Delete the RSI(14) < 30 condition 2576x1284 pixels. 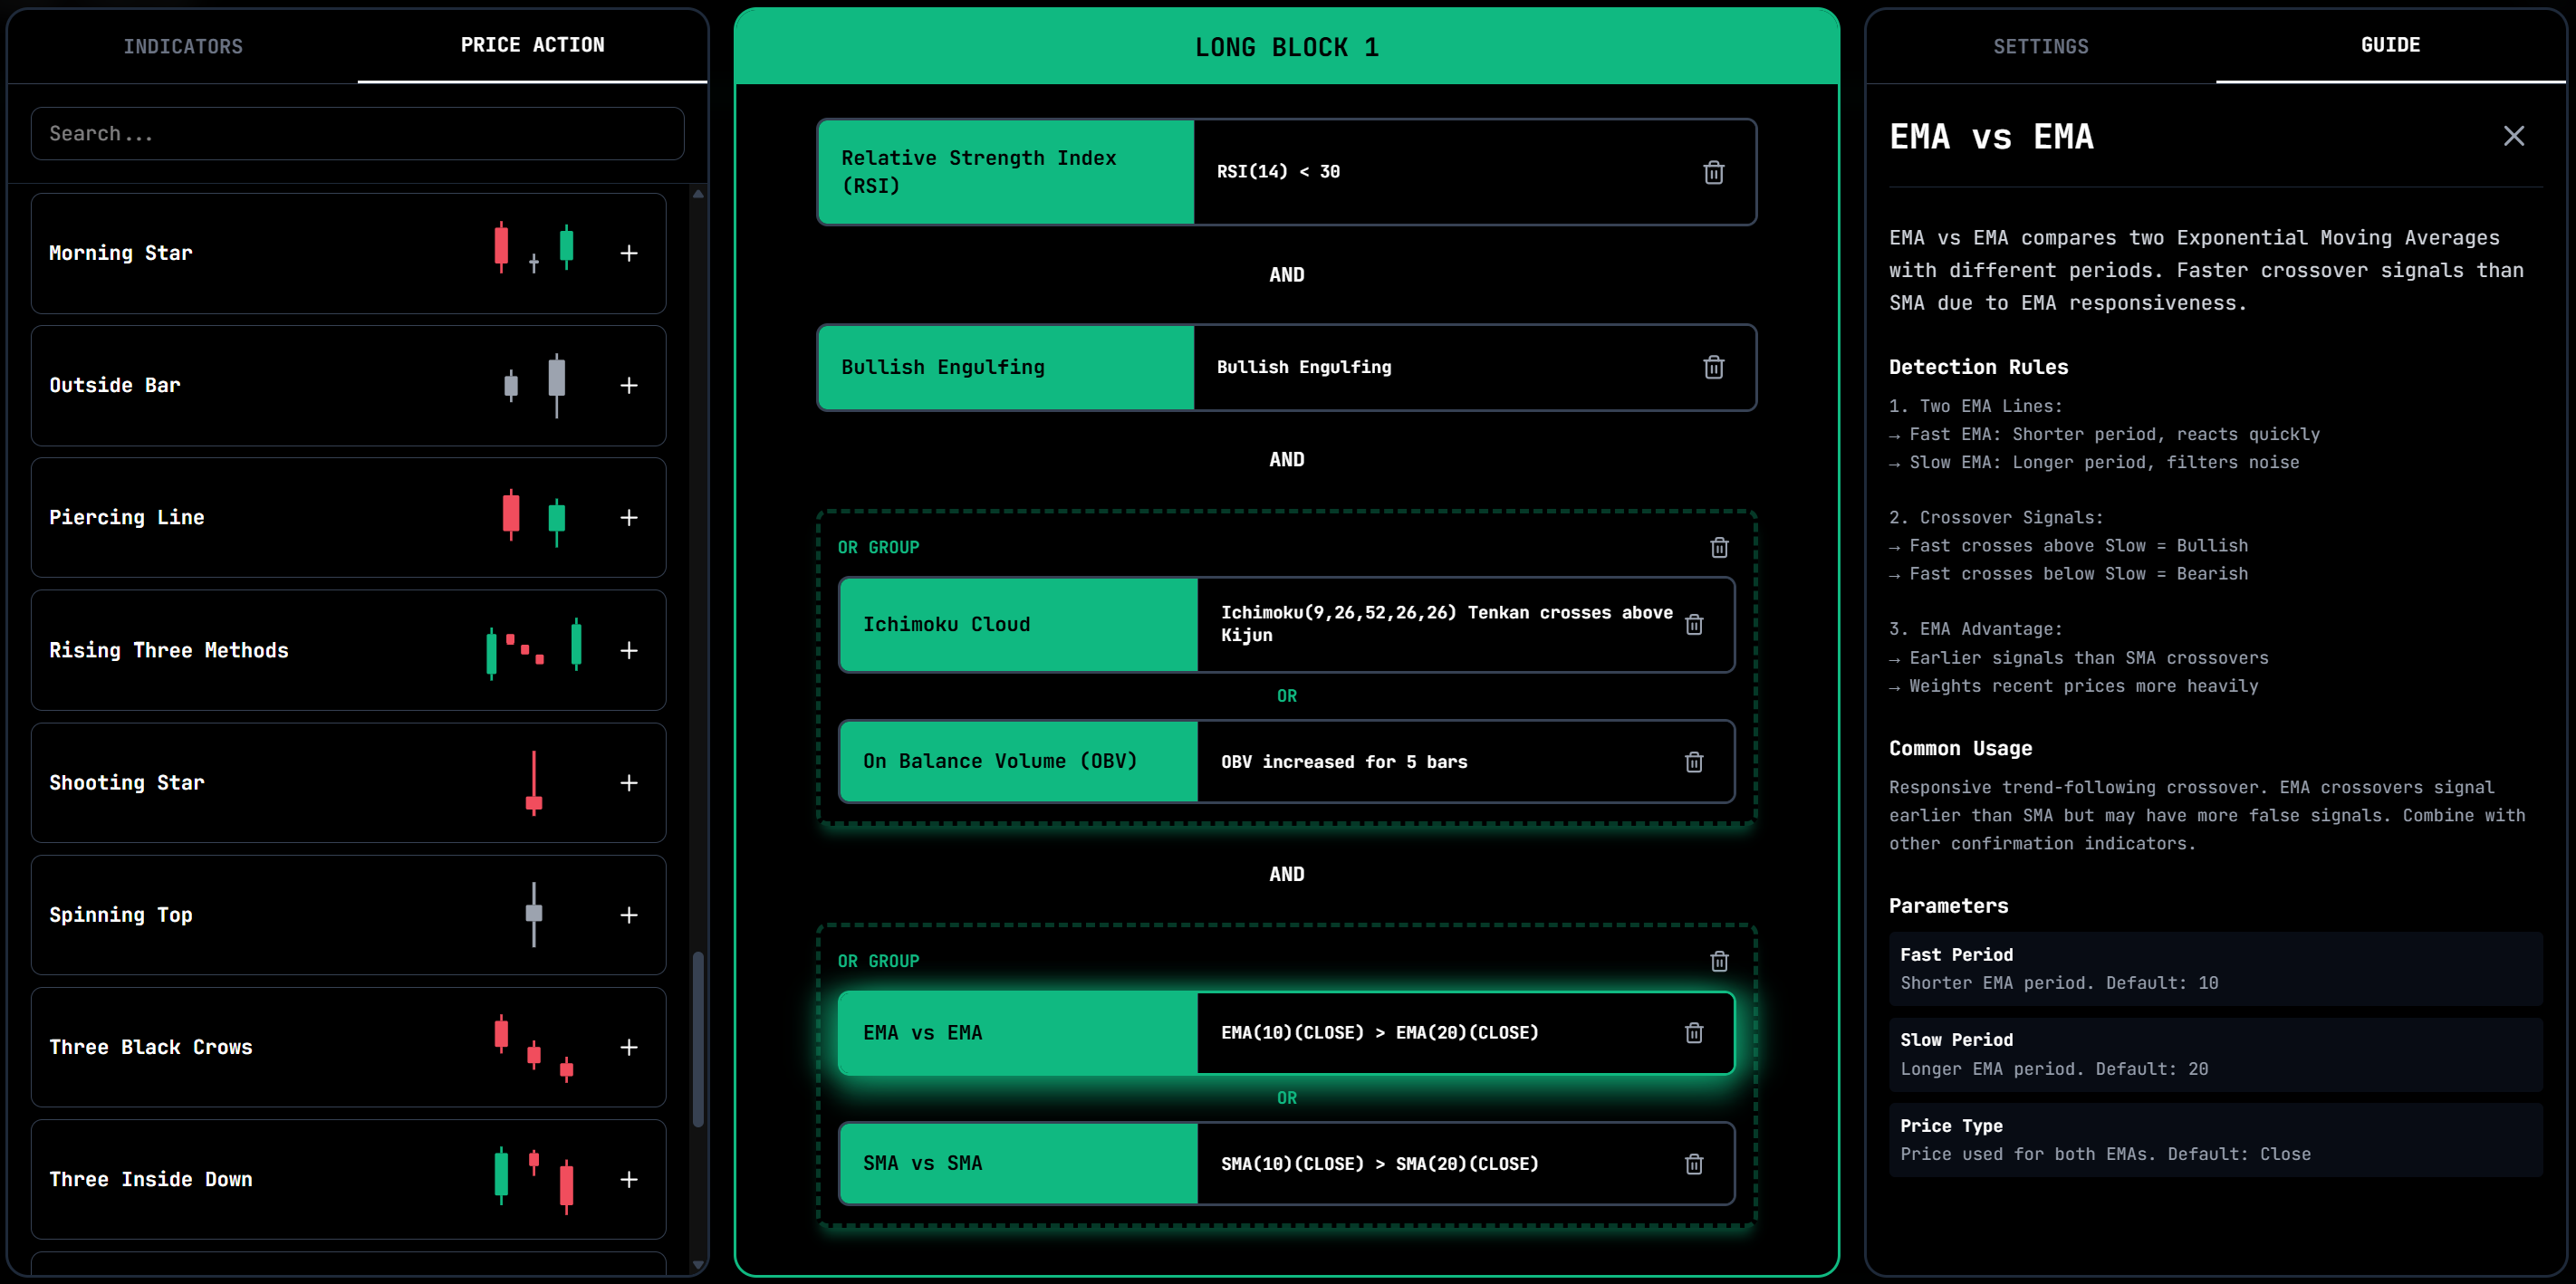[1713, 172]
